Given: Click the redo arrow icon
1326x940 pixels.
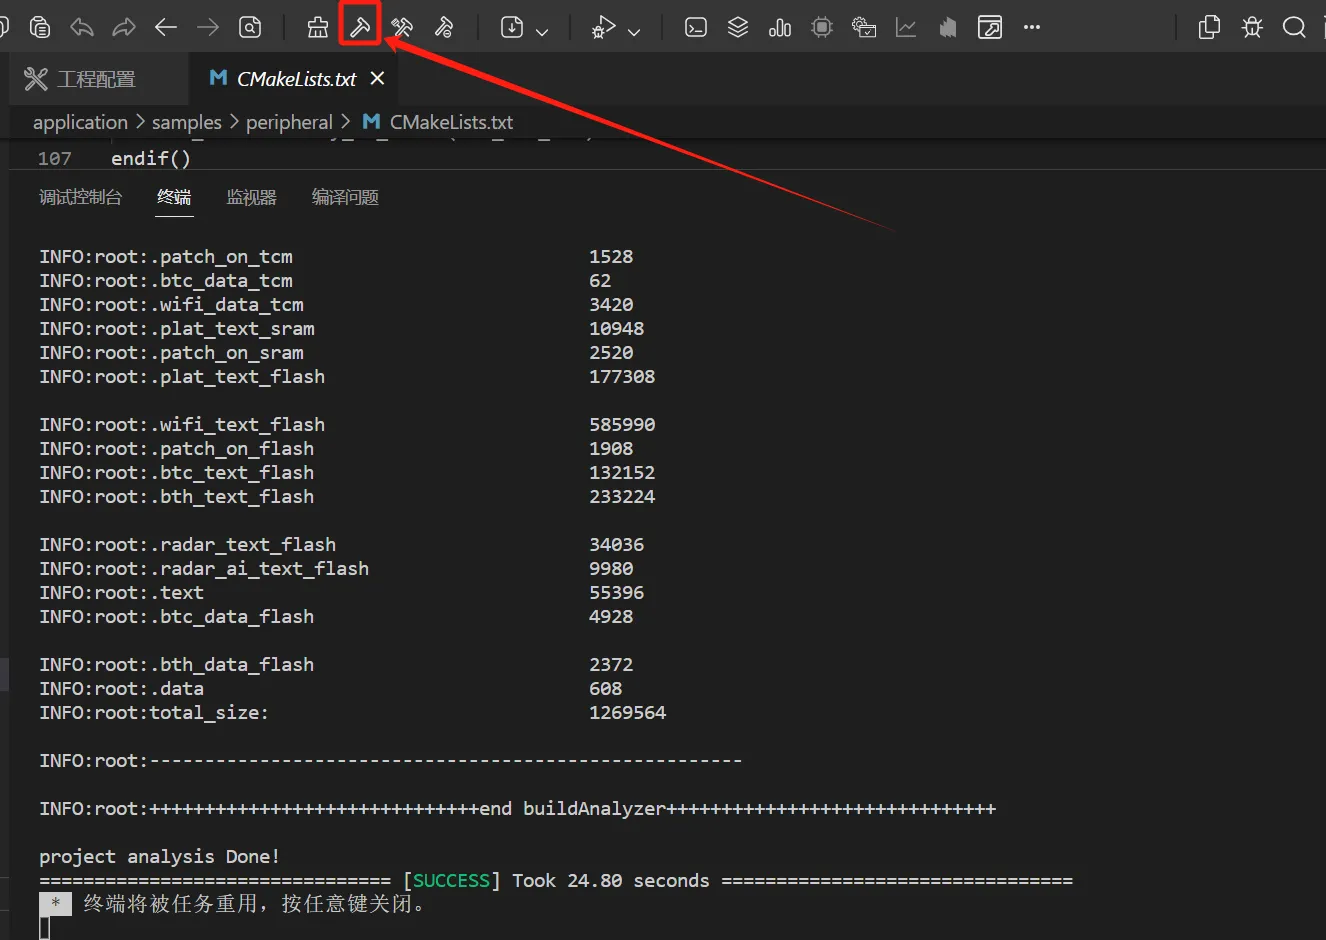Looking at the screenshot, I should 124,27.
